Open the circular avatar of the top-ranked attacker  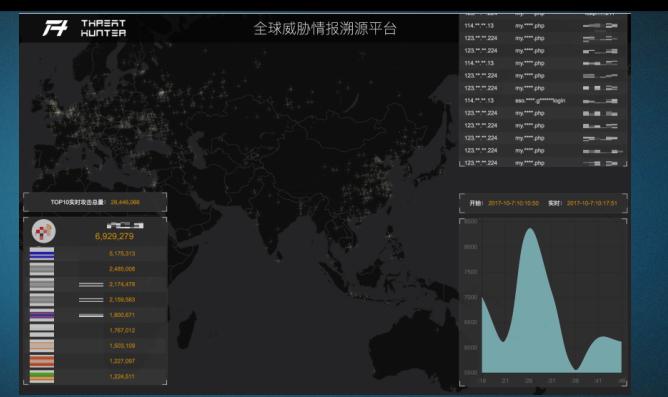pos(43,231)
